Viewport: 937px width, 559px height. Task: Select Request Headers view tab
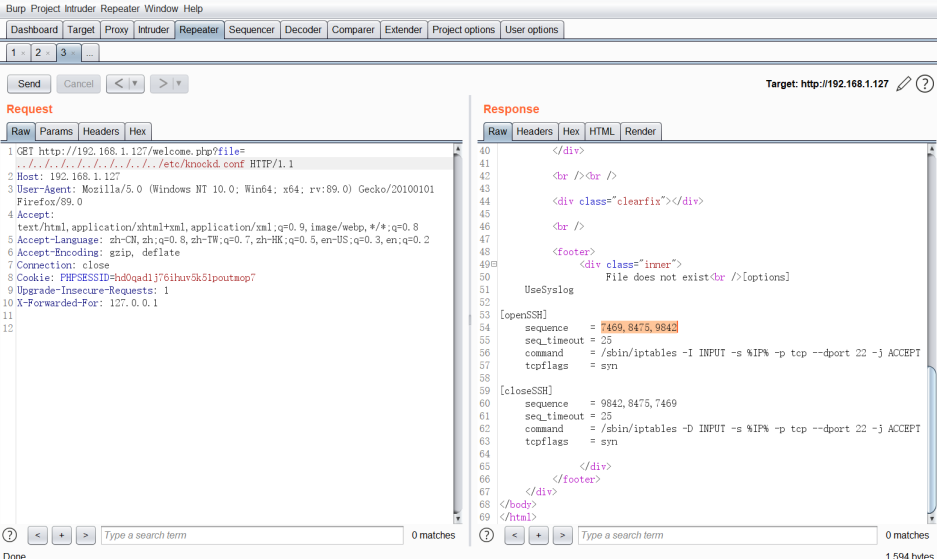coord(101,132)
